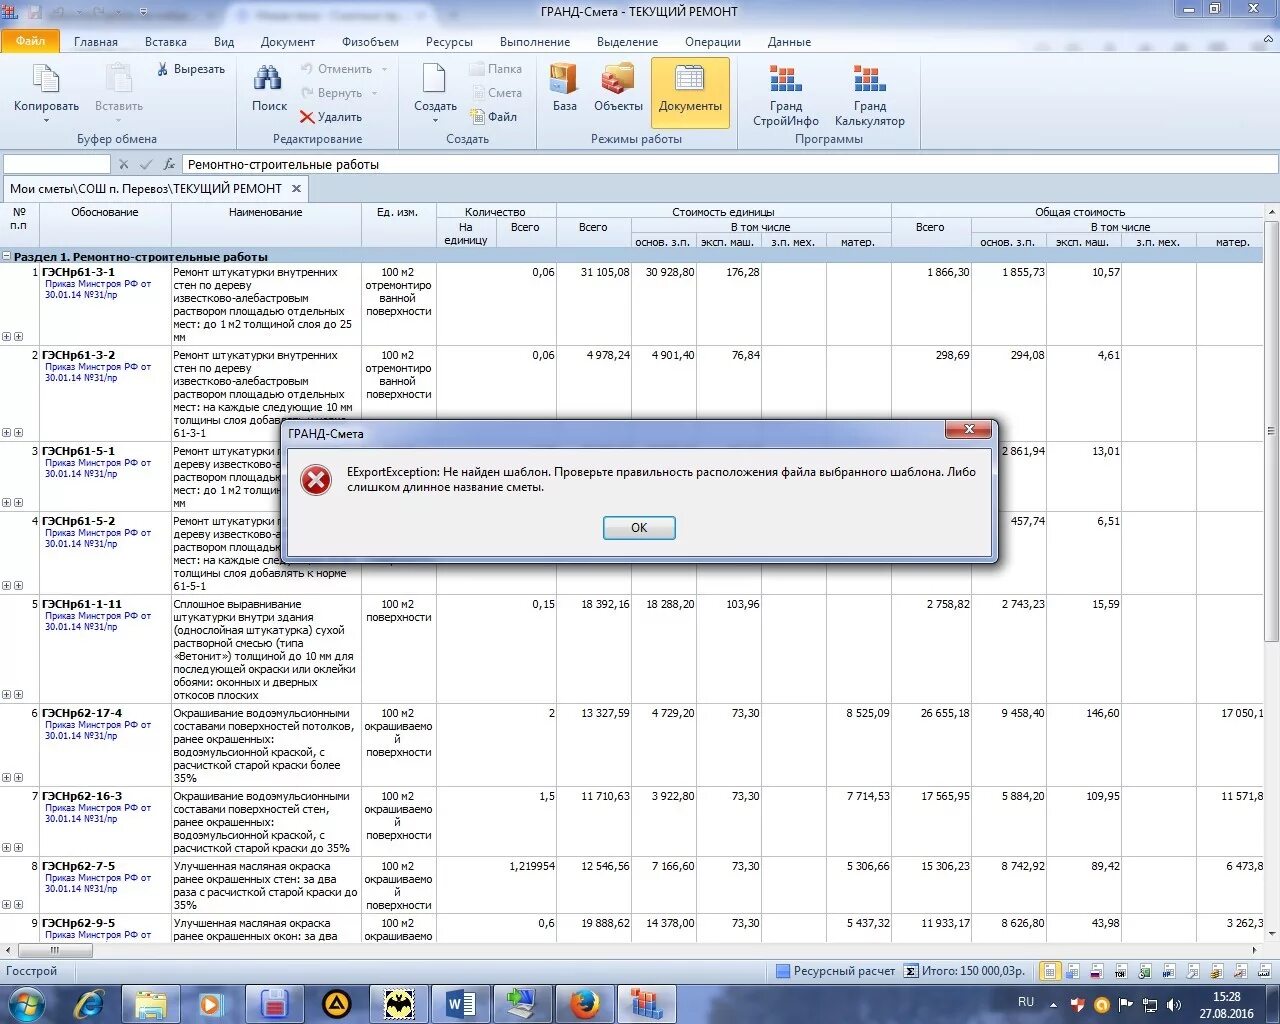The height and width of the screenshot is (1024, 1280).
Task: Click the vertical scrollbar thumb of the estimate table
Action: tap(1272, 431)
